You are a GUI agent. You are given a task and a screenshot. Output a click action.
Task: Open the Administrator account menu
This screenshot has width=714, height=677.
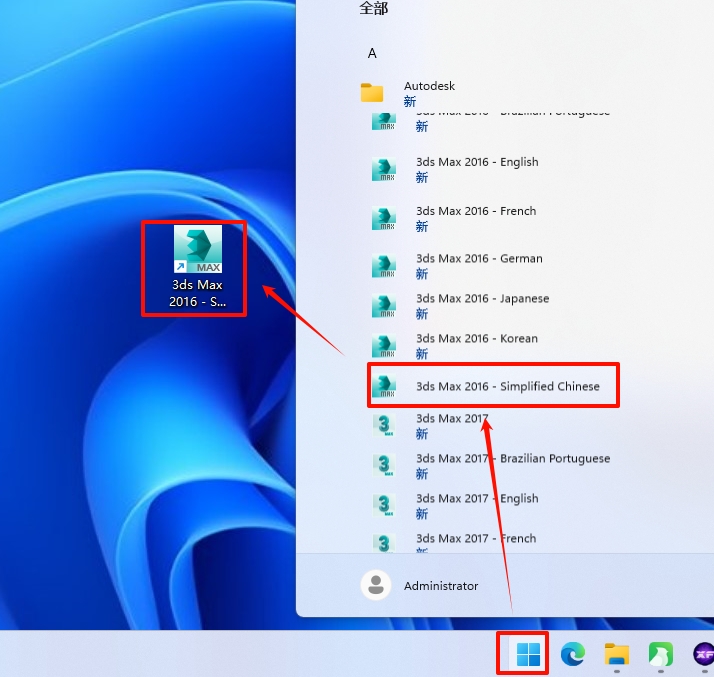[440, 586]
